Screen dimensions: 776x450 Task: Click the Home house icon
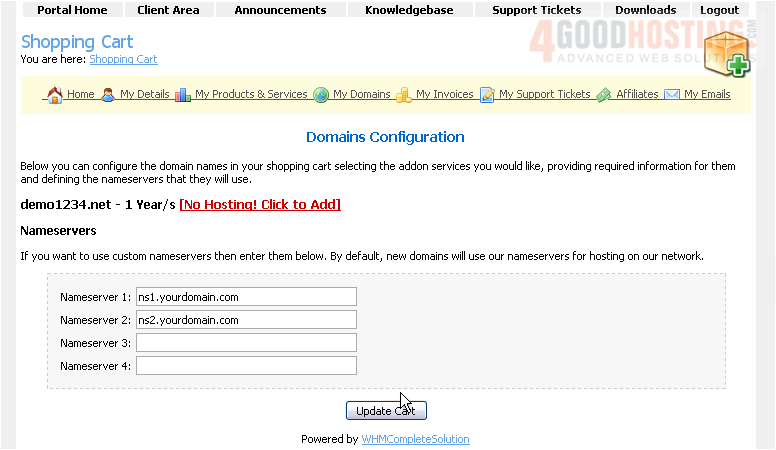pyautogui.click(x=54, y=95)
